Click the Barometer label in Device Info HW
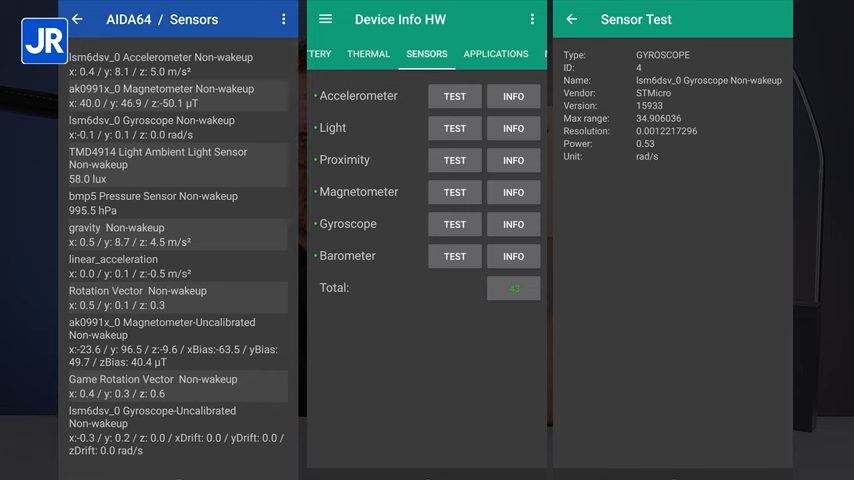854x480 pixels. point(347,256)
